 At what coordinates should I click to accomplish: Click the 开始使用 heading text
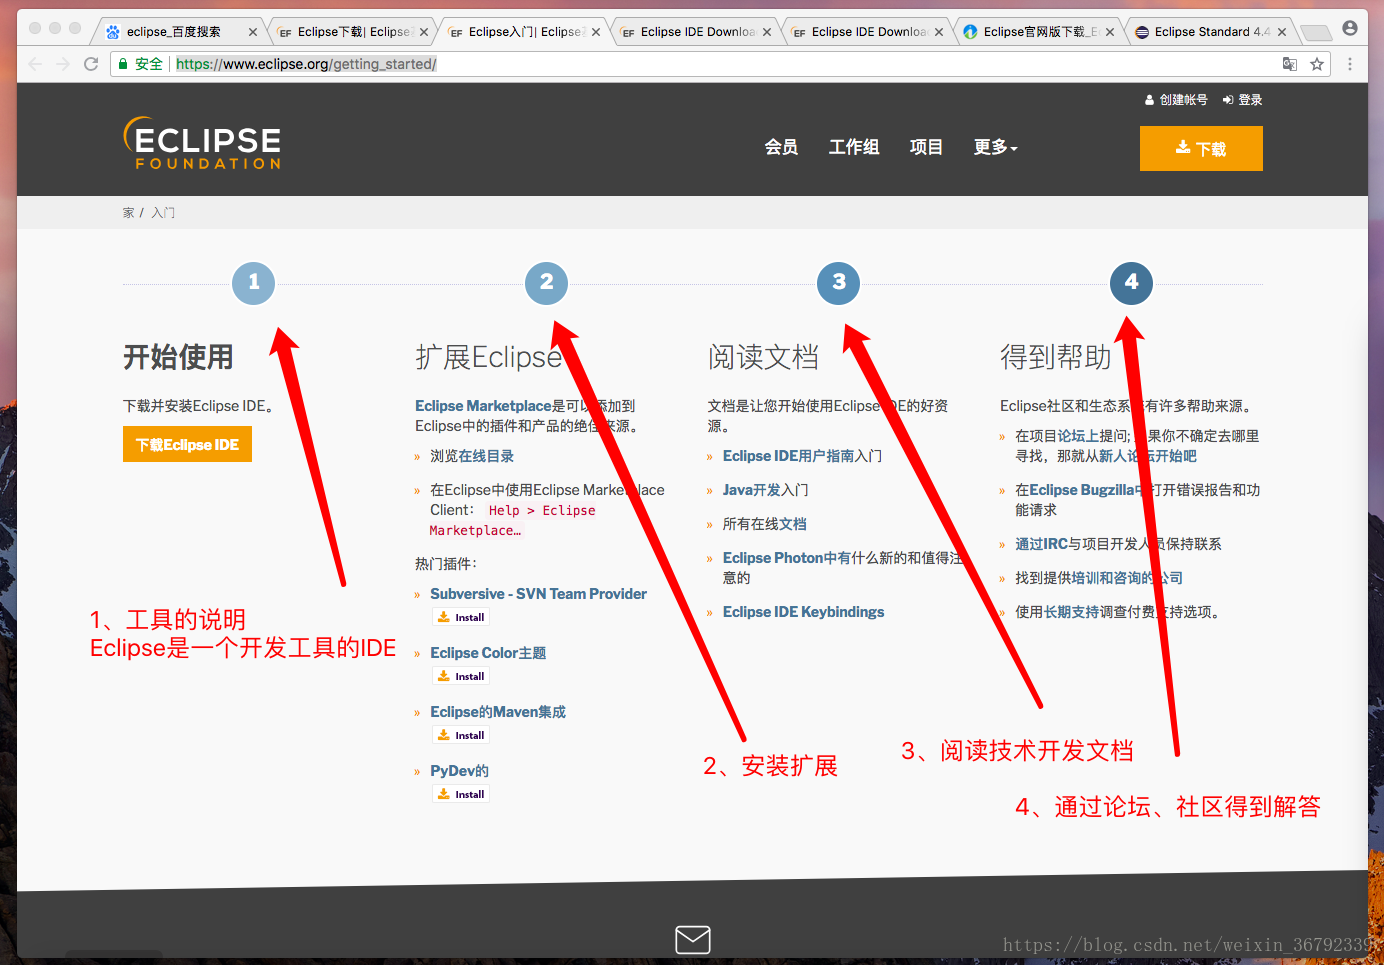click(x=178, y=357)
